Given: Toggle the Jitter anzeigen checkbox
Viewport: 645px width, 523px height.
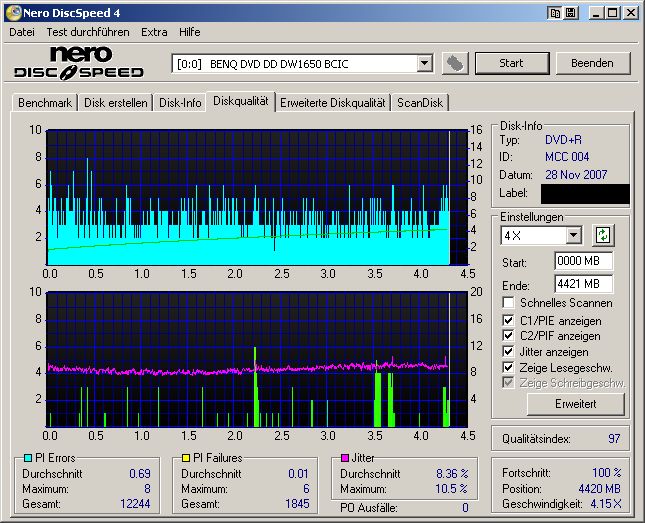Looking at the screenshot, I should click(509, 352).
